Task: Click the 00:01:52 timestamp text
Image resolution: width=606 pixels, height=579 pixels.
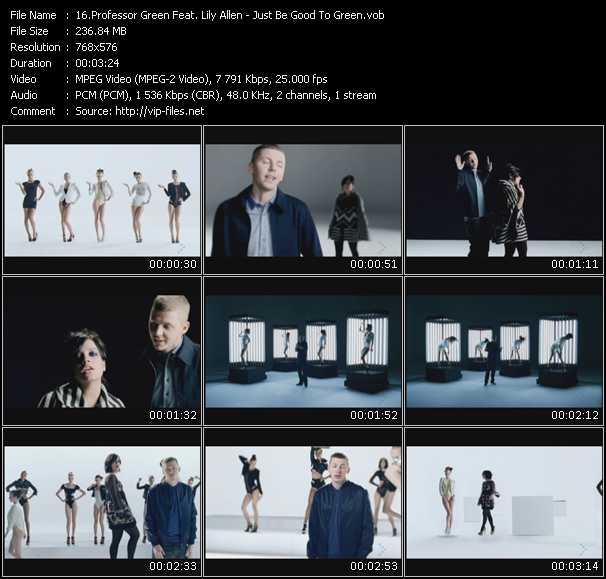Action: pyautogui.click(x=374, y=416)
